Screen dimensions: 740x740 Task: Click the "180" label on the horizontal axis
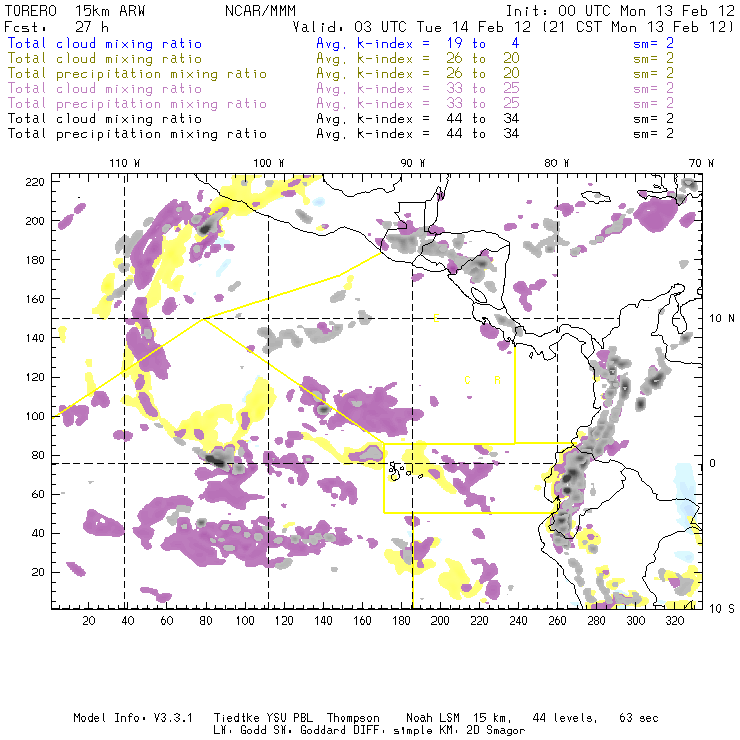click(401, 621)
